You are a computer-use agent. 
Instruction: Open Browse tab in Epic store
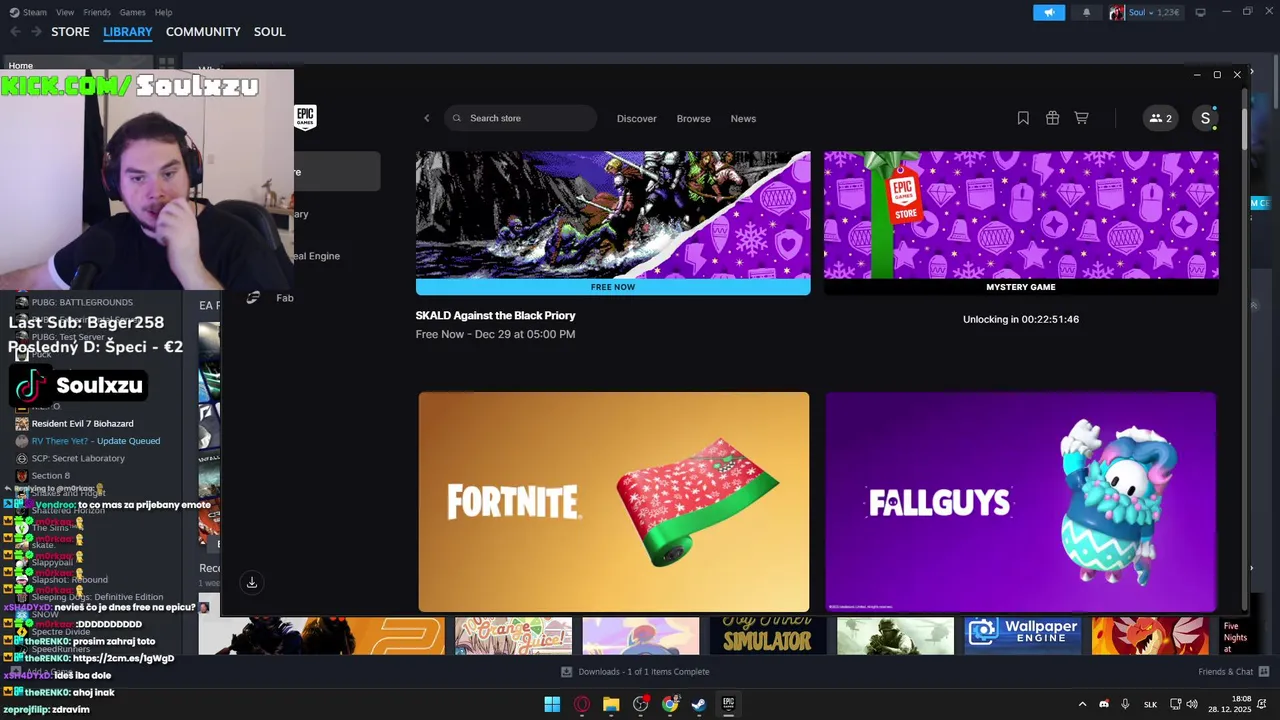[x=693, y=118]
